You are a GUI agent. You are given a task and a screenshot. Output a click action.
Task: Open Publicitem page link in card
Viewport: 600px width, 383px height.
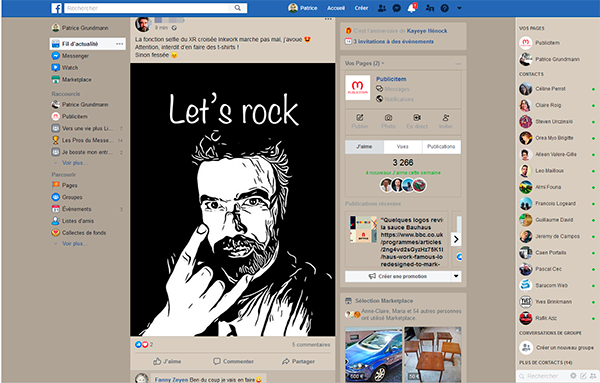(391, 79)
